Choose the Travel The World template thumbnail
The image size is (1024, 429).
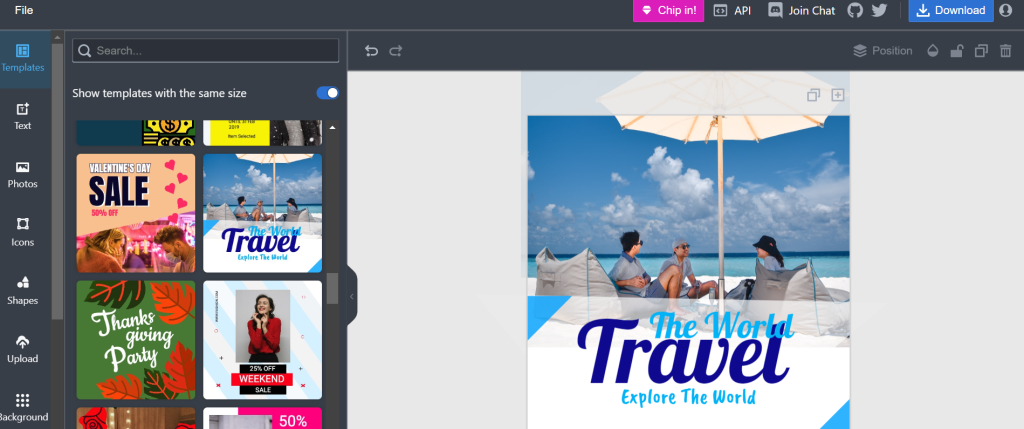click(263, 213)
